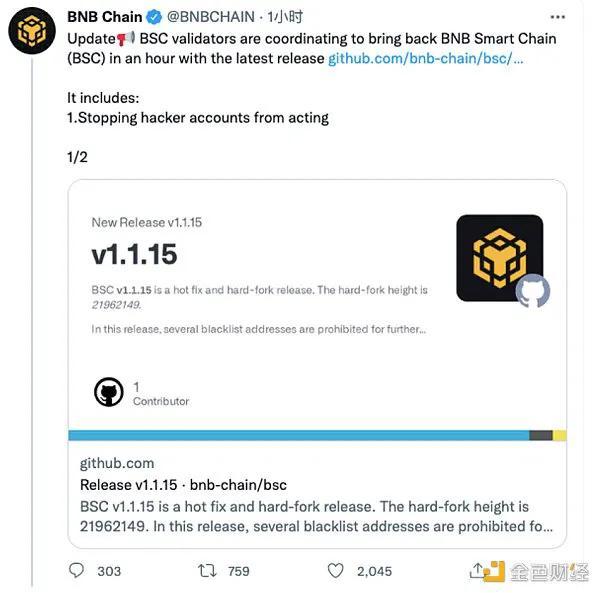Image resolution: width=600 pixels, height=593 pixels.
Task: Click the github.com domain label
Action: point(117,463)
